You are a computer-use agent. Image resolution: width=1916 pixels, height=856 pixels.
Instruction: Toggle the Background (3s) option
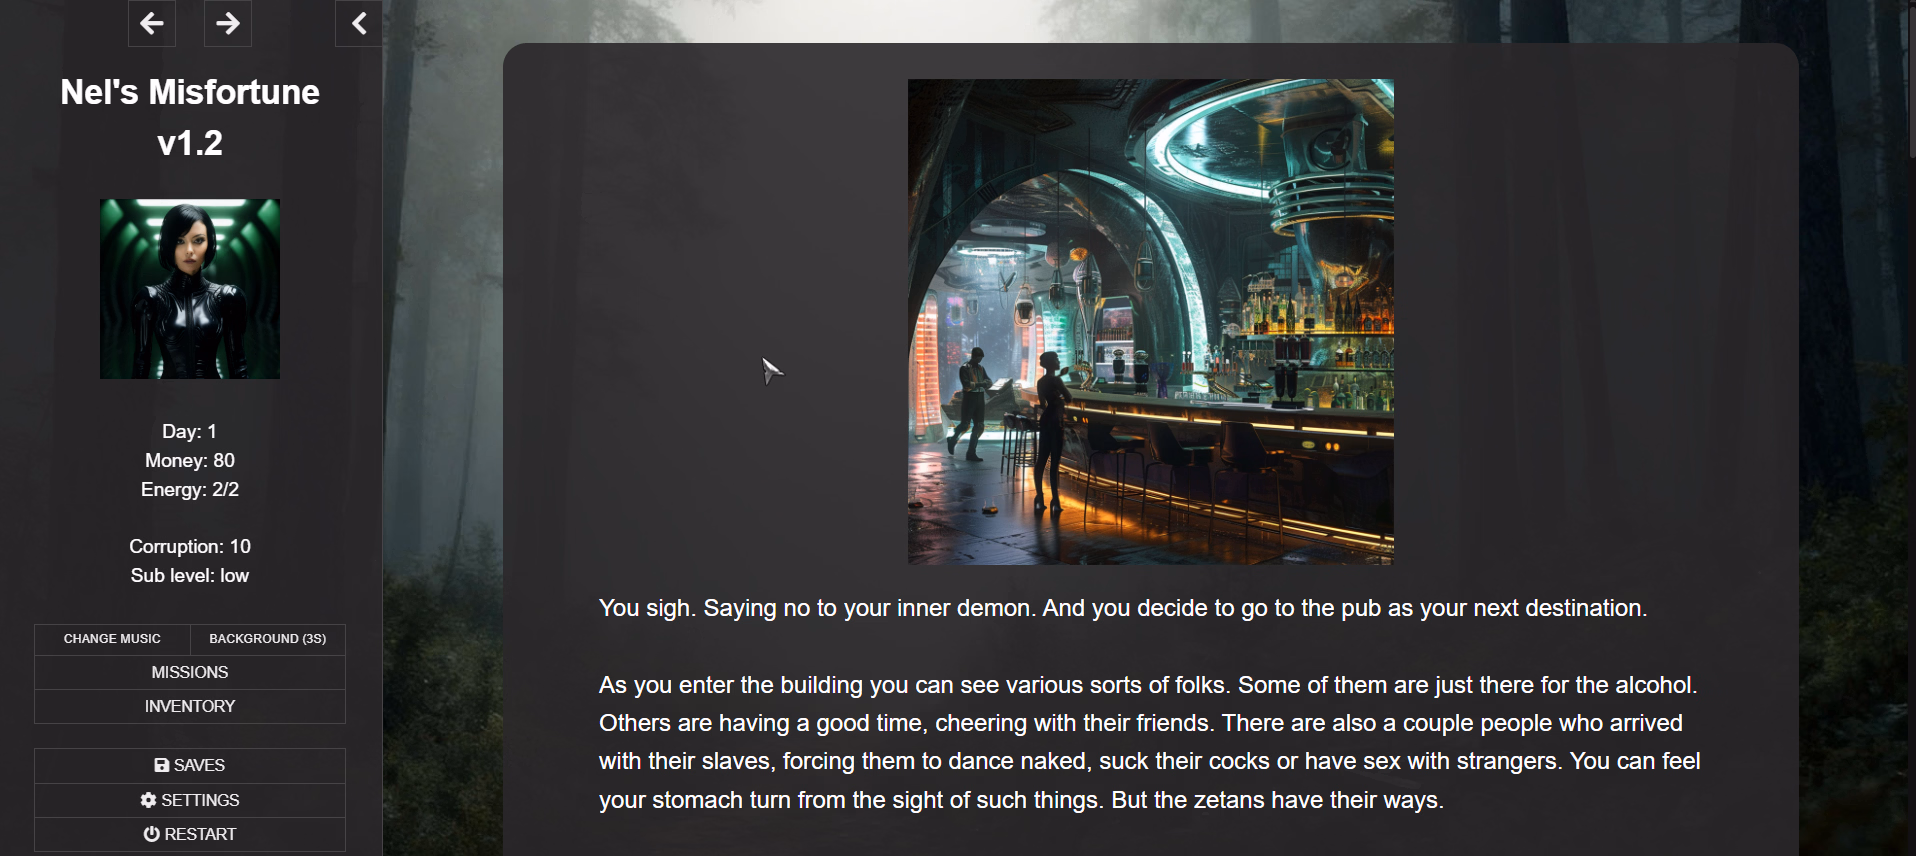coord(268,639)
